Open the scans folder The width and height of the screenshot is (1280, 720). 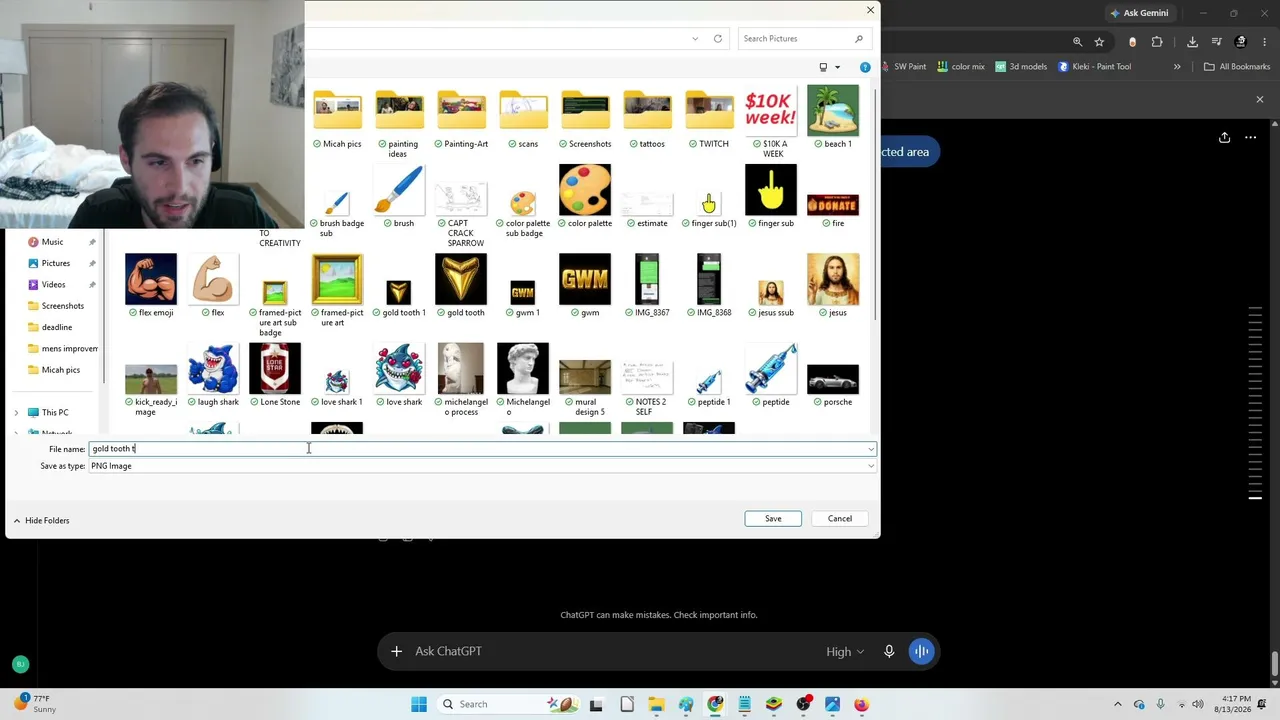[523, 110]
